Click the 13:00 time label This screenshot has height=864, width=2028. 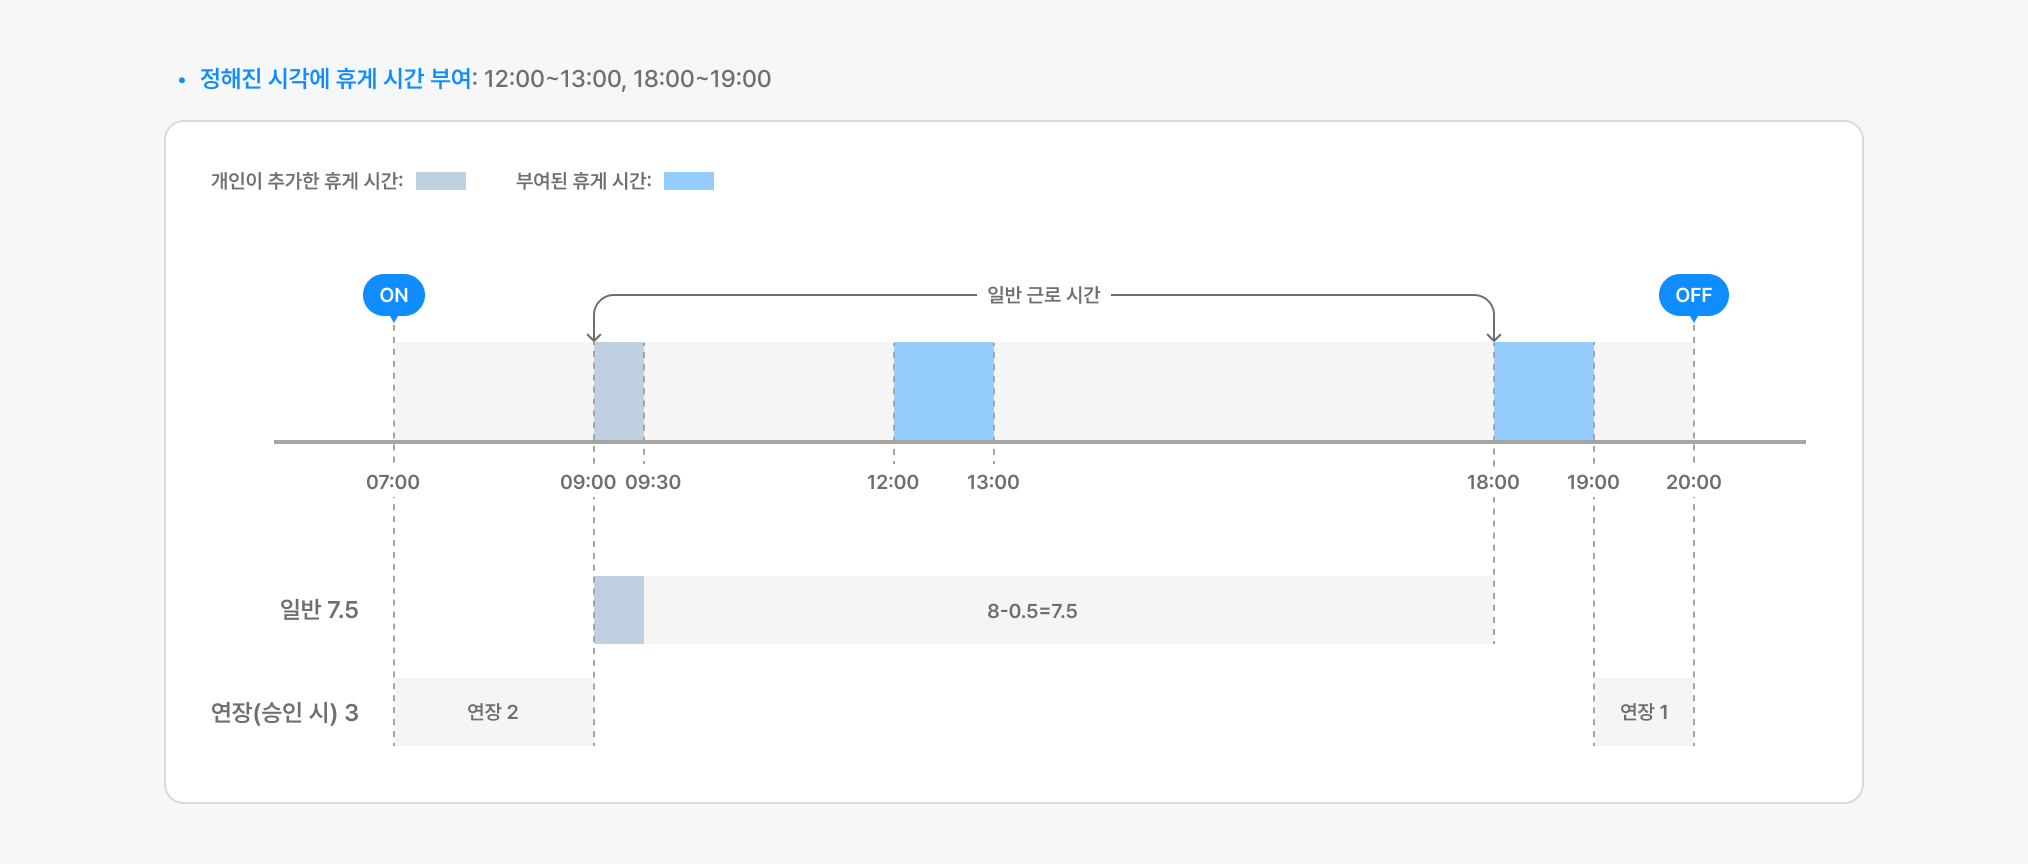coord(993,482)
